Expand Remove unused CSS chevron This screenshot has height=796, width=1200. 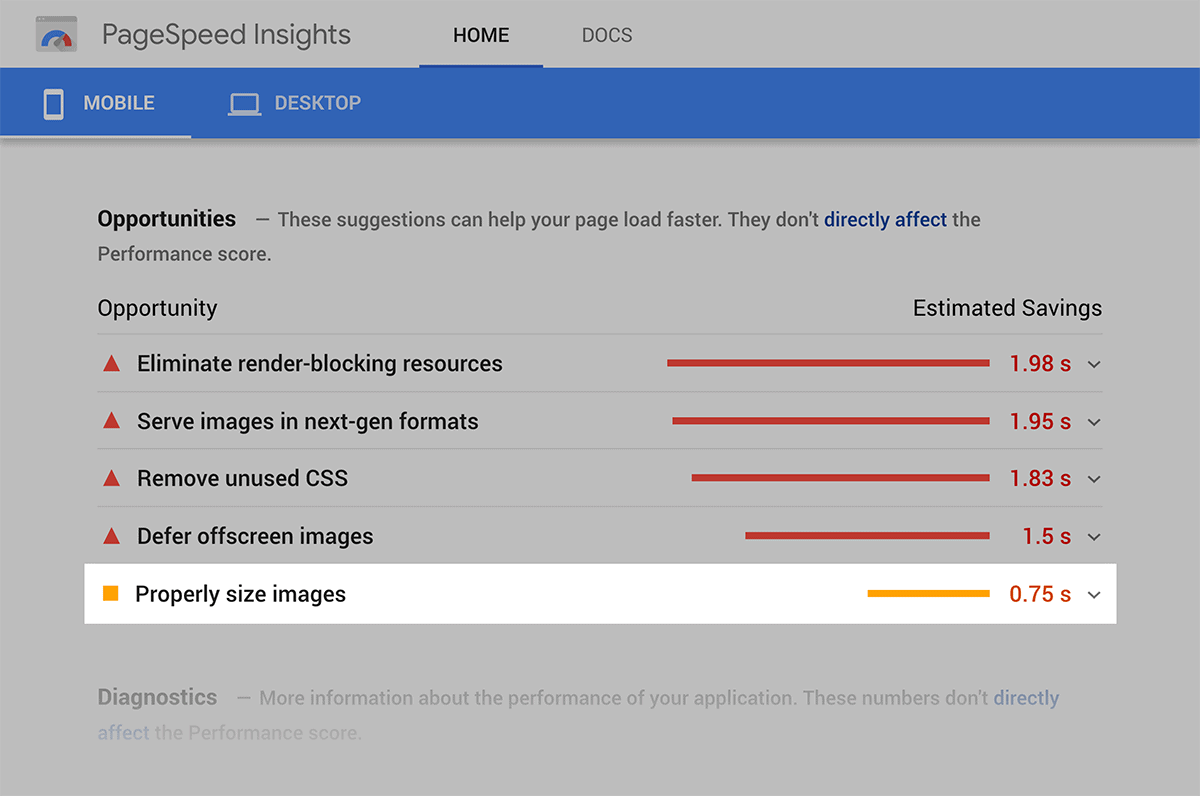point(1094,480)
